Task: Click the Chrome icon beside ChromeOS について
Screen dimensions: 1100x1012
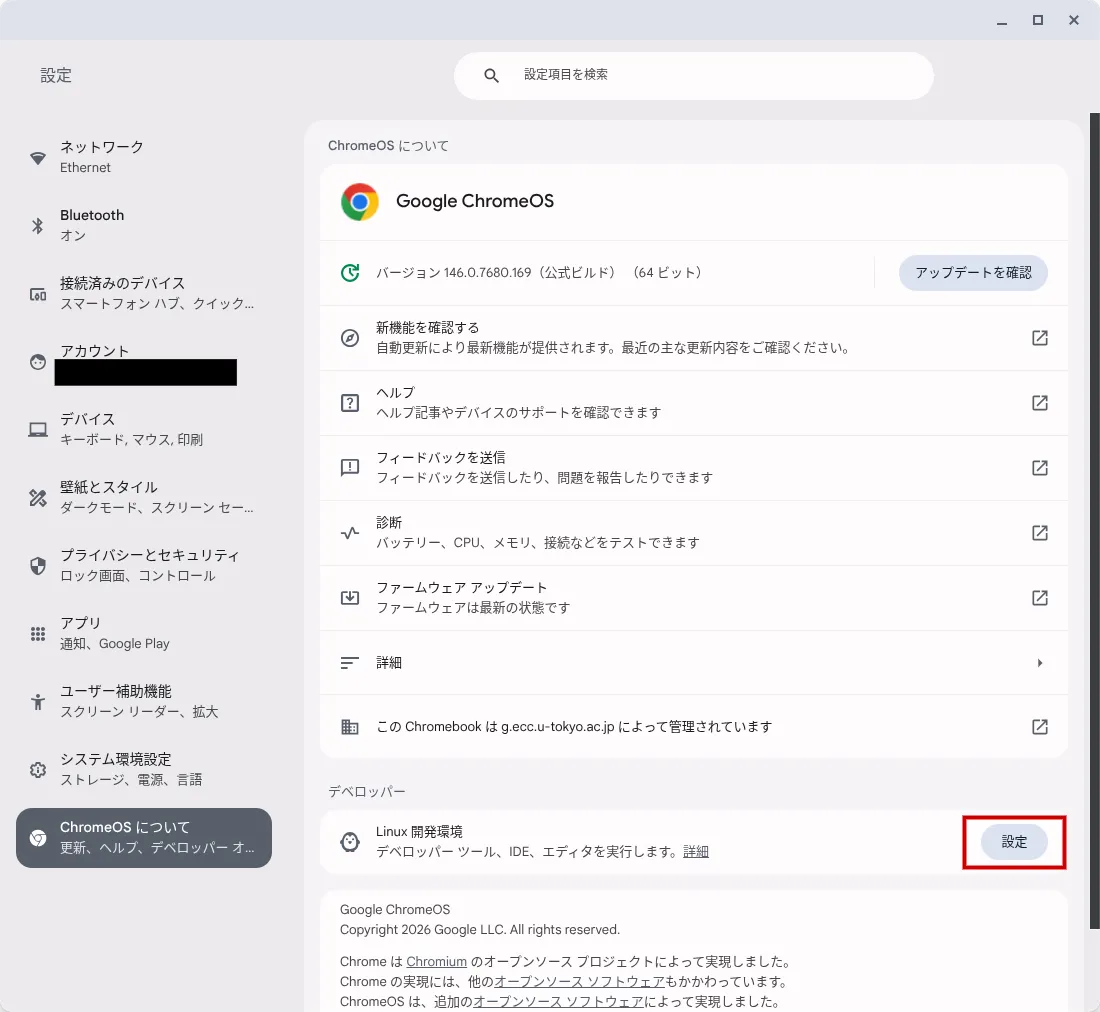Action: (x=38, y=838)
